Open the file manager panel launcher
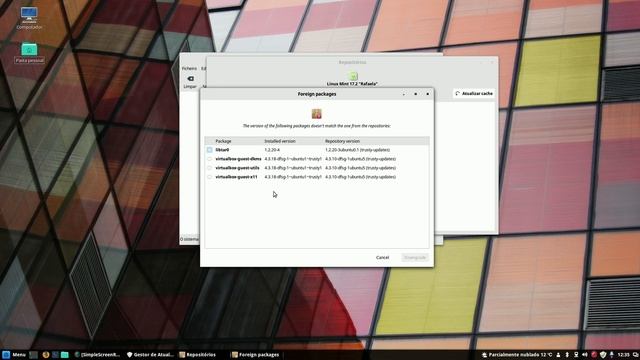 pyautogui.click(x=64, y=355)
